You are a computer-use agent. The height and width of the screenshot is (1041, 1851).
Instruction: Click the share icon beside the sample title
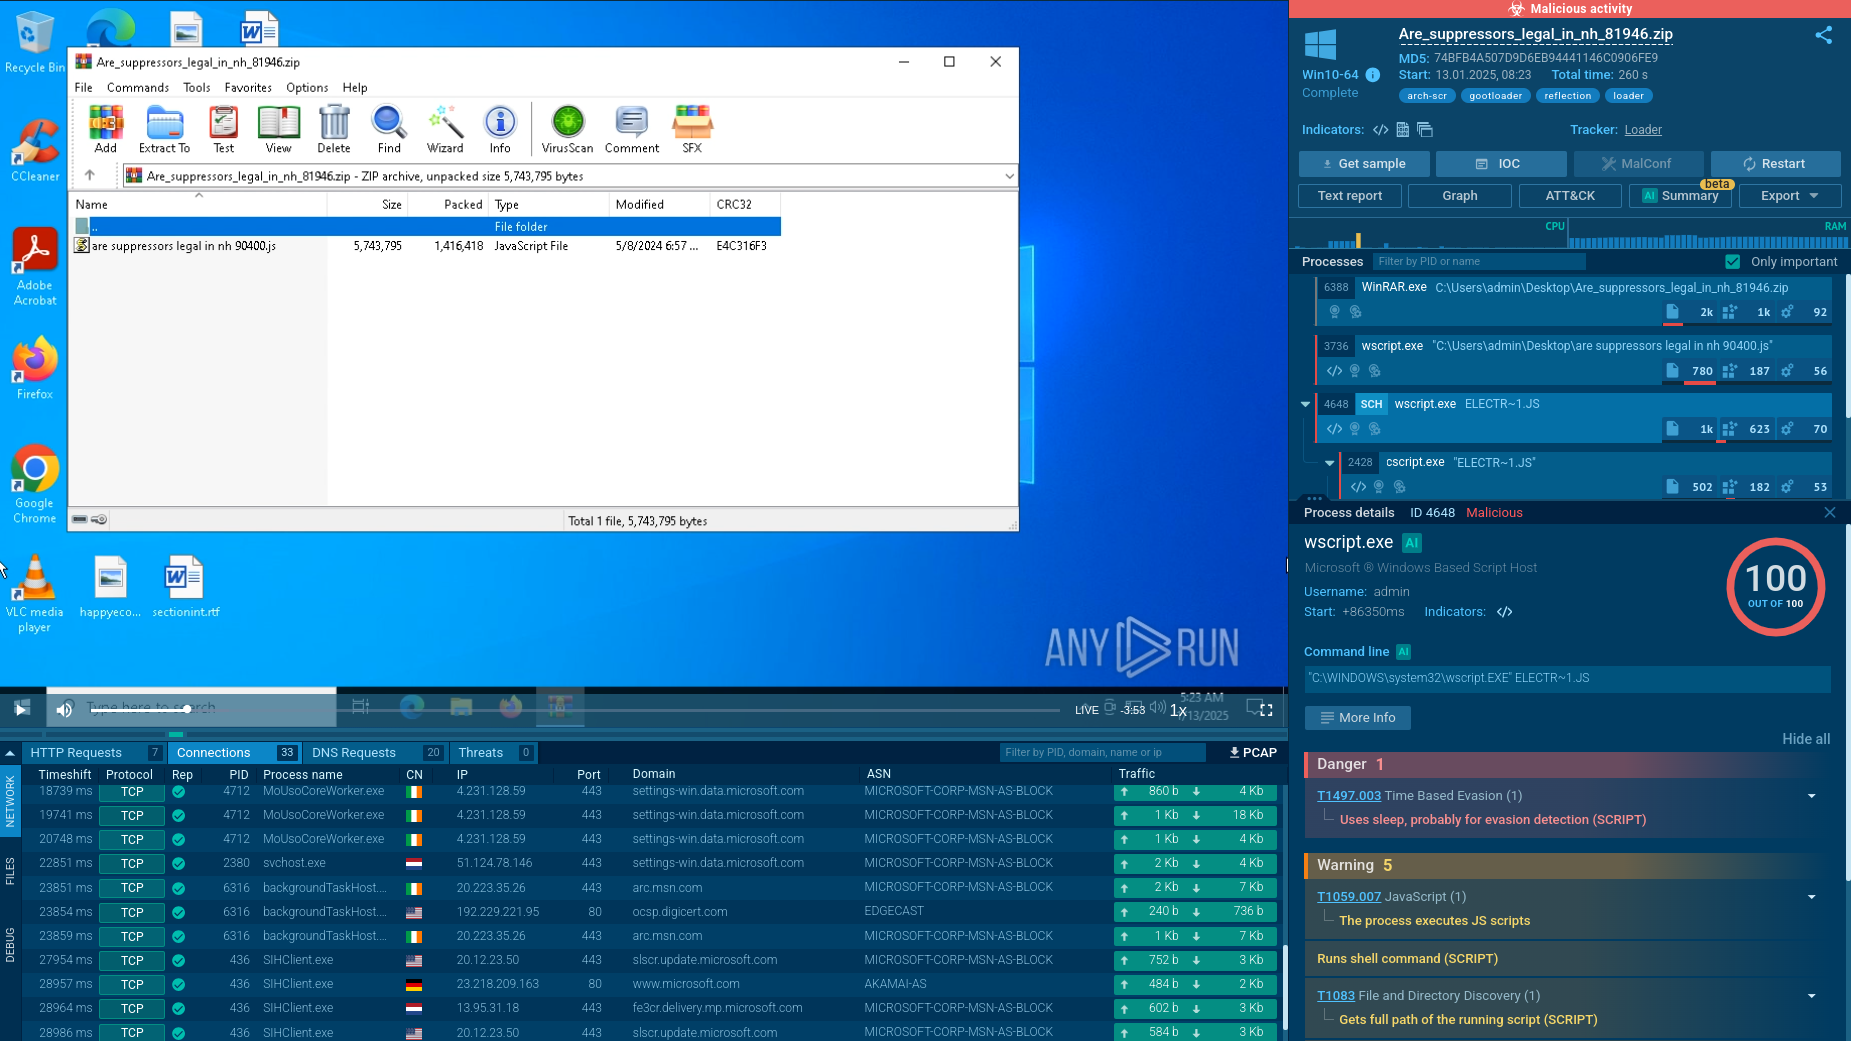[x=1823, y=35]
